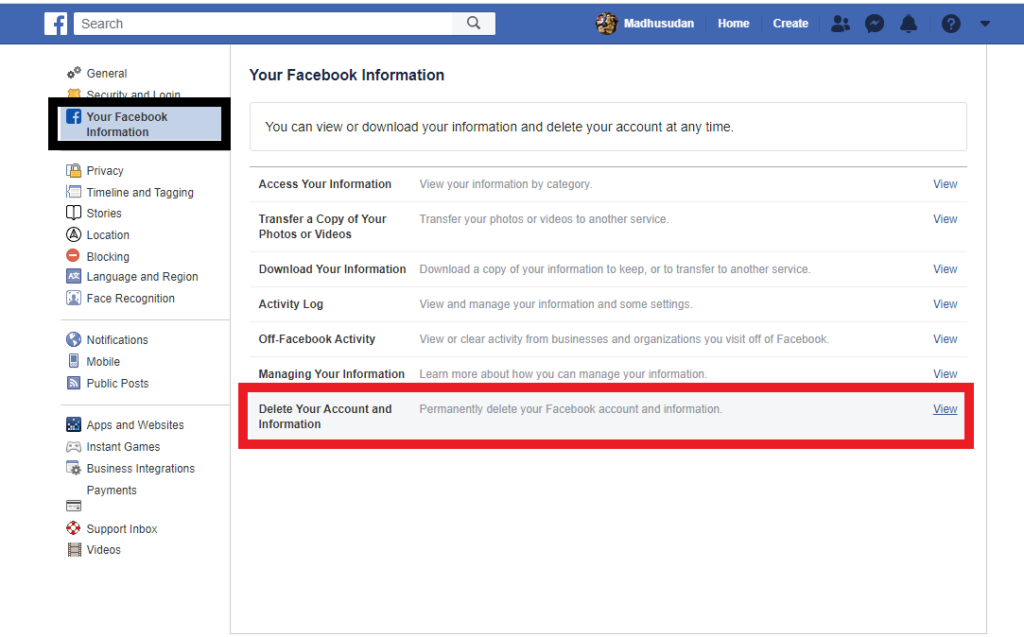Open the Home link

pos(733,24)
